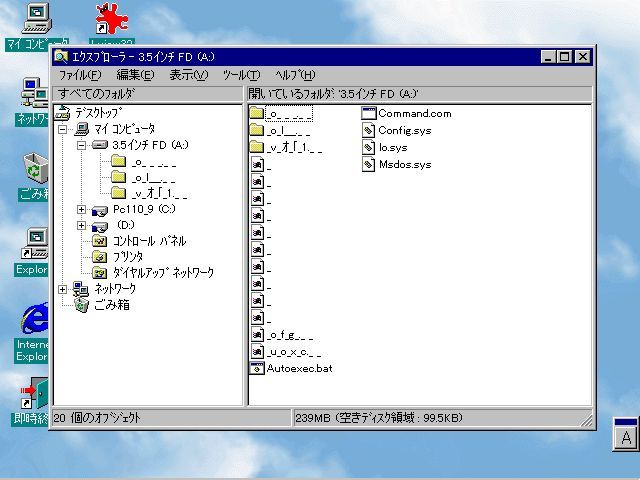Click the すべてのフォルダ pane header
This screenshot has width=640, height=480.
[148, 94]
